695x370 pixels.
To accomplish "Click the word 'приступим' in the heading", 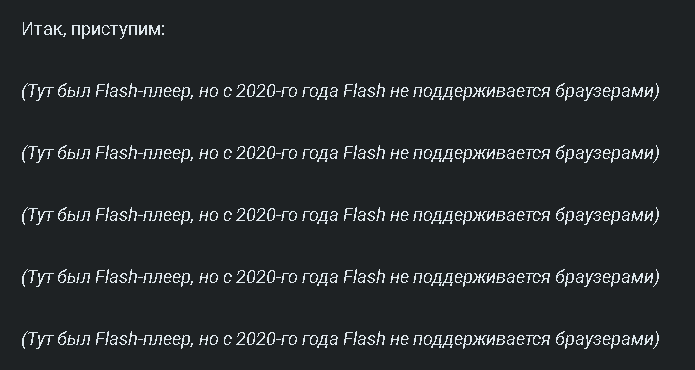I will 116,31.
